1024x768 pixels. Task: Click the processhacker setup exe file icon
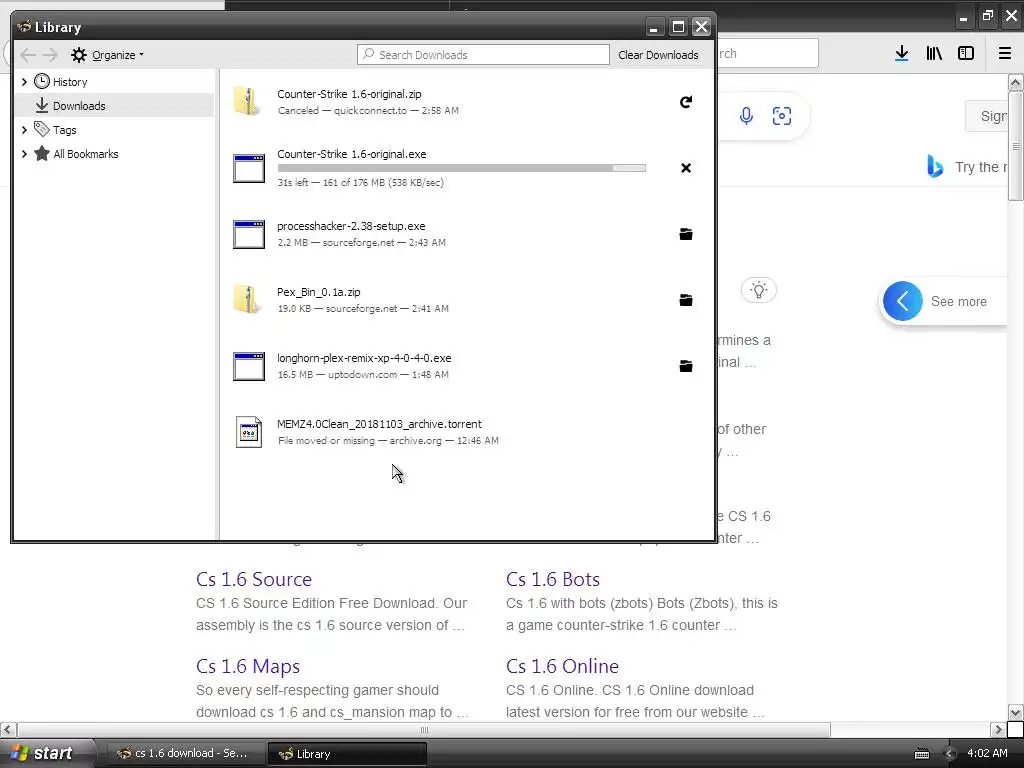(249, 234)
